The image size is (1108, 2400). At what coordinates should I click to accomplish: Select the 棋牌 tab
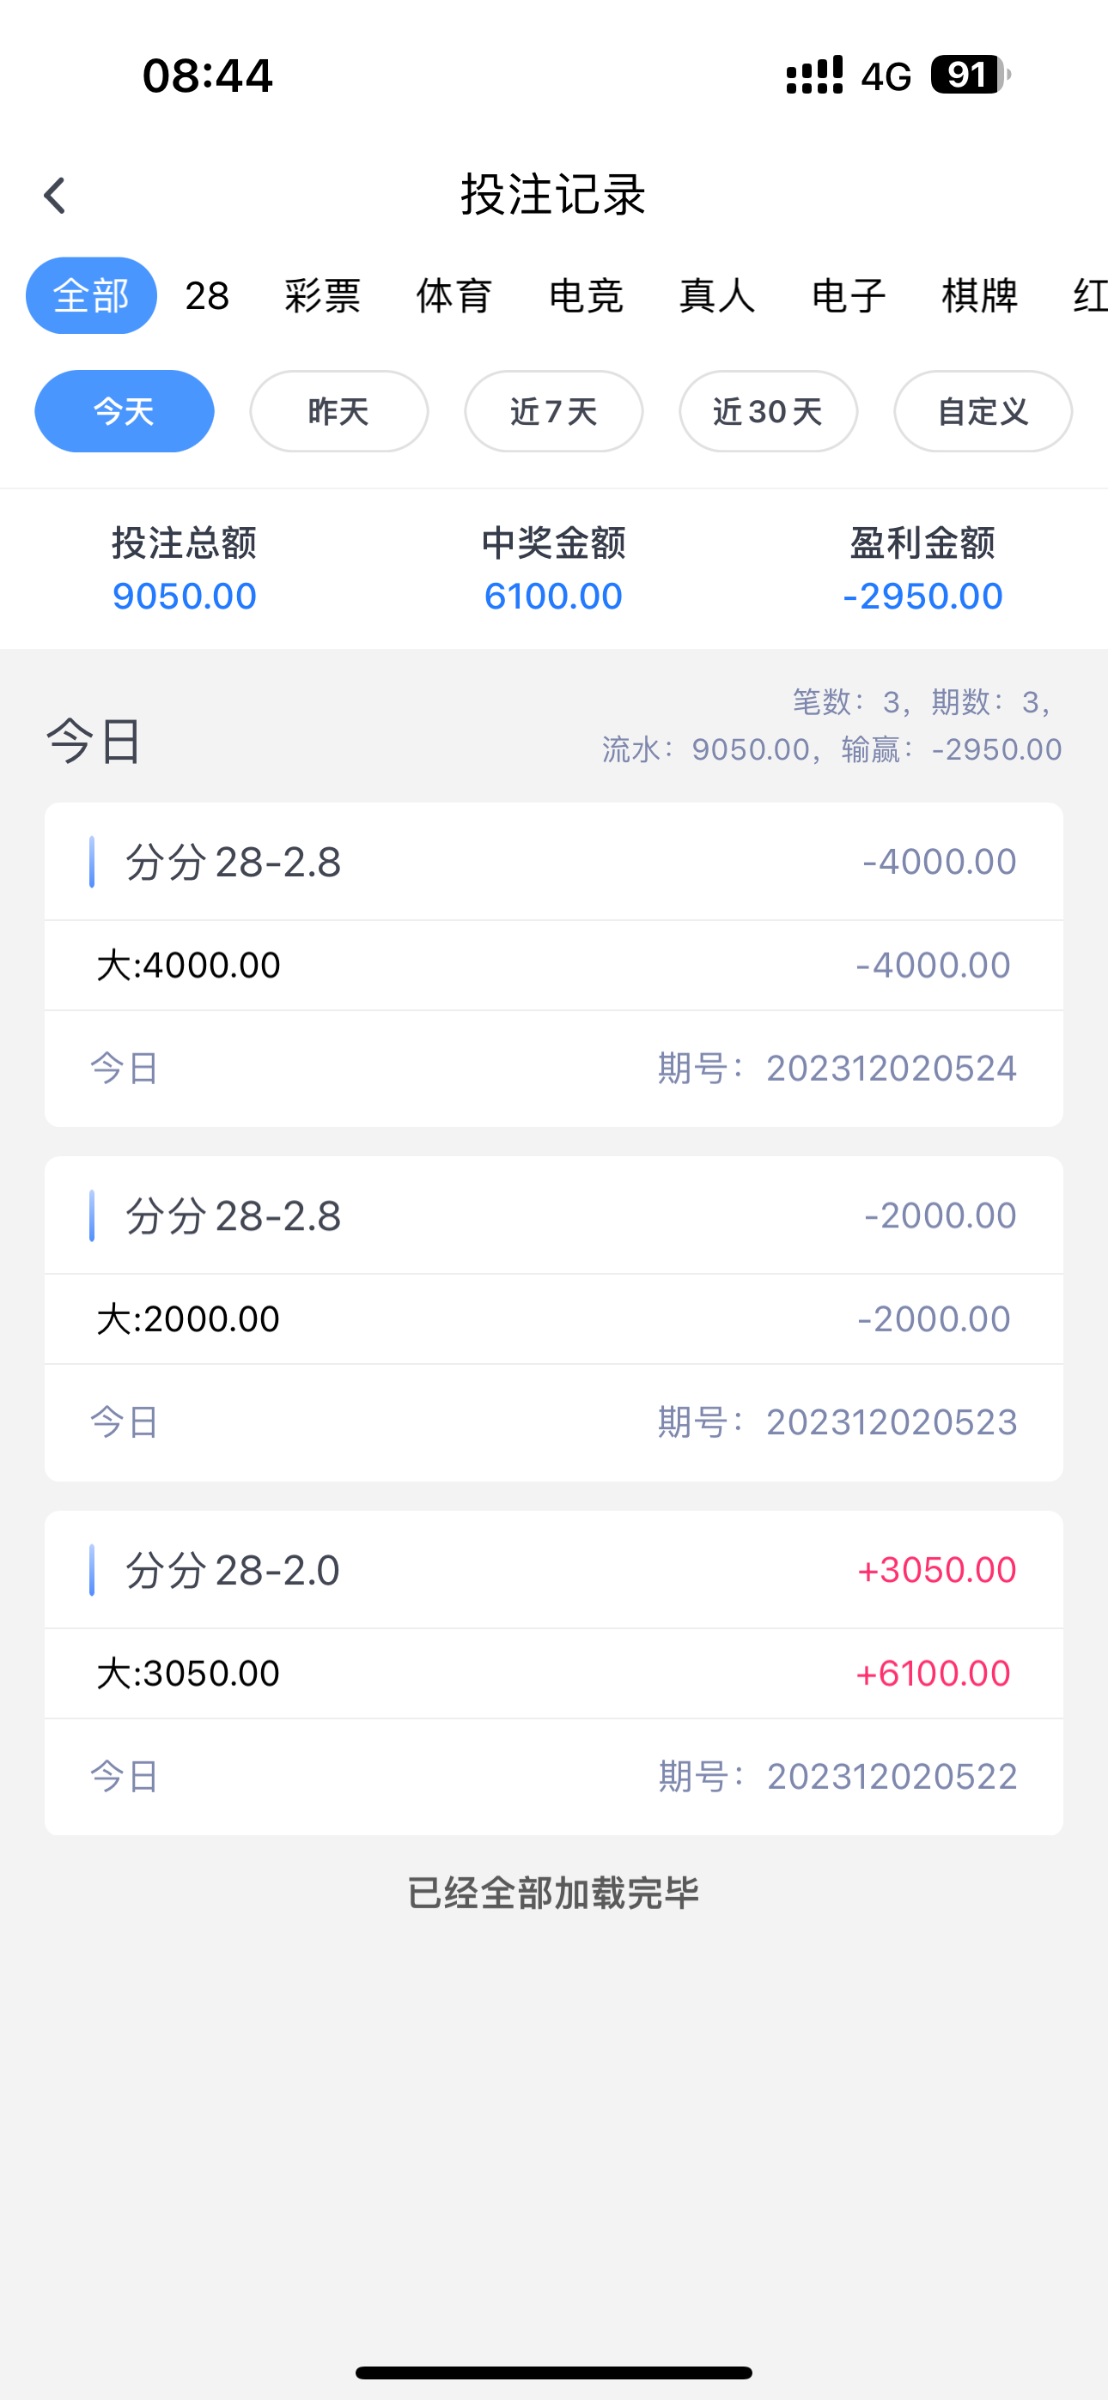(x=980, y=296)
